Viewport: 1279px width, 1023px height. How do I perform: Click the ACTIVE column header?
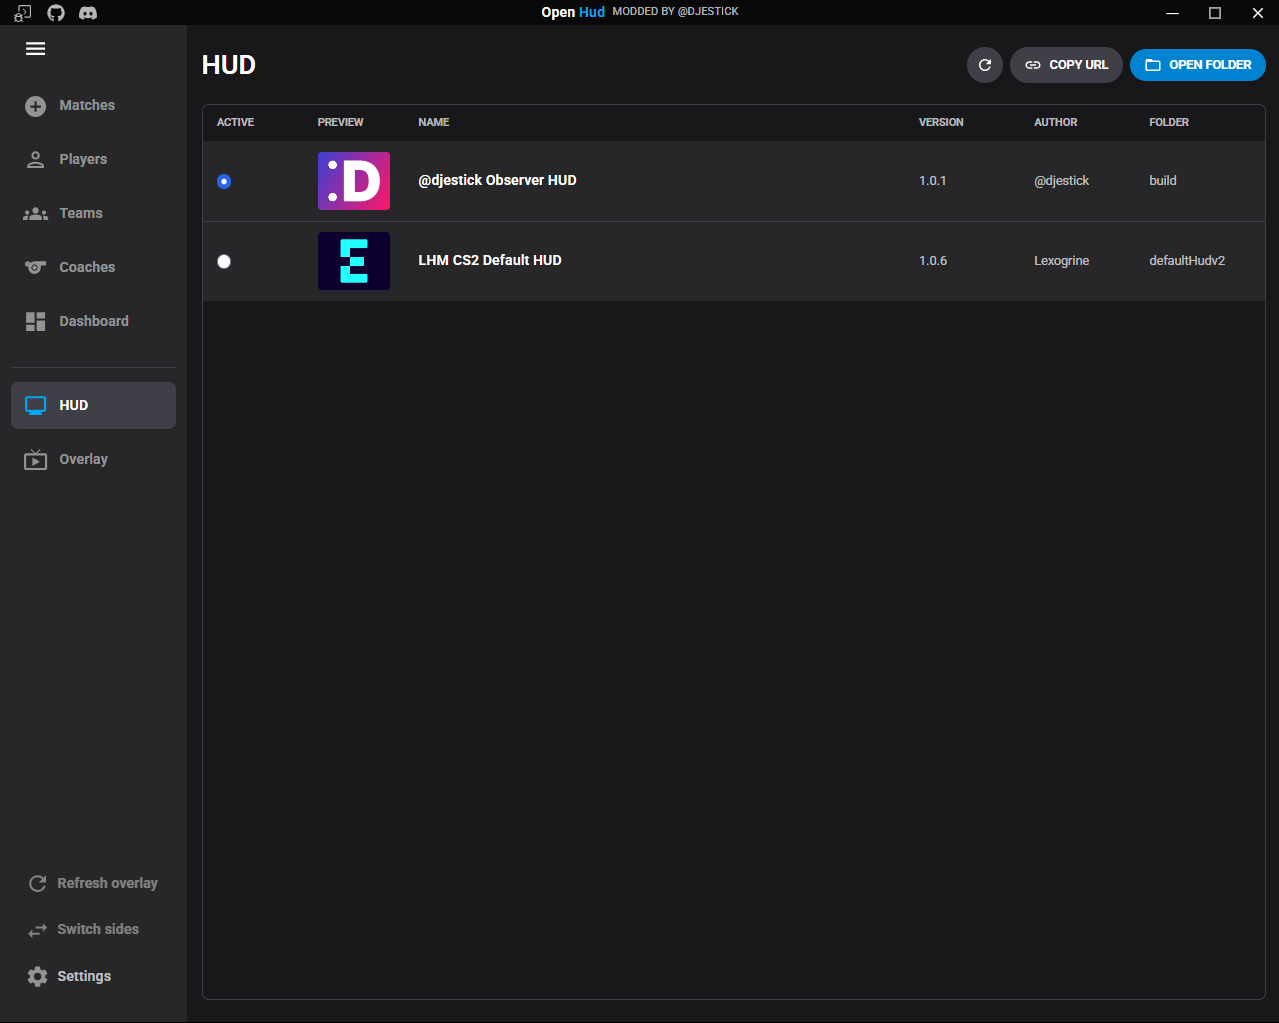pos(236,122)
